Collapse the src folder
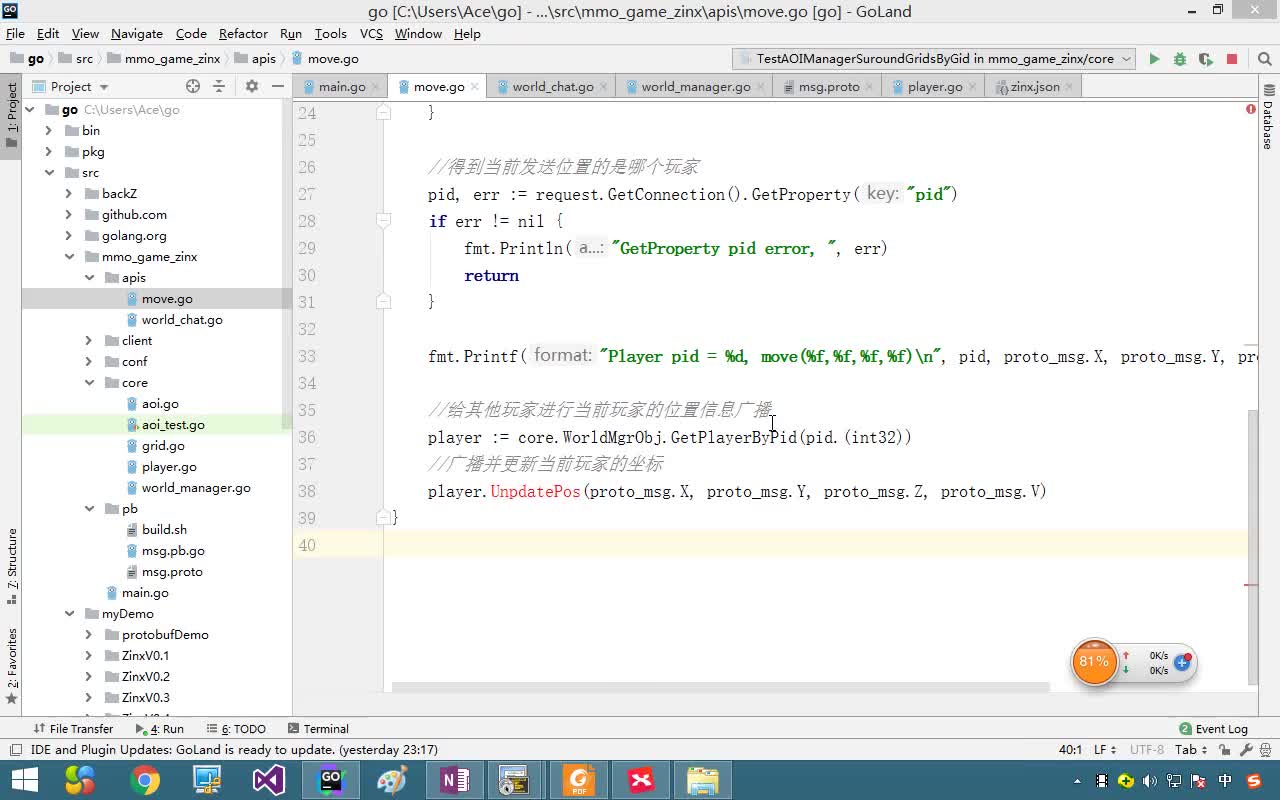This screenshot has height=800, width=1280. pos(49,173)
